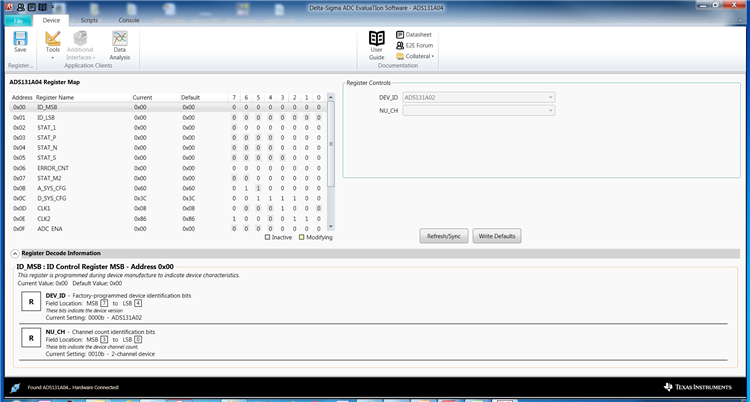The width and height of the screenshot is (750, 402).
Task: Toggle bit 5 of D_SYS_CFG register
Action: click(x=258, y=199)
